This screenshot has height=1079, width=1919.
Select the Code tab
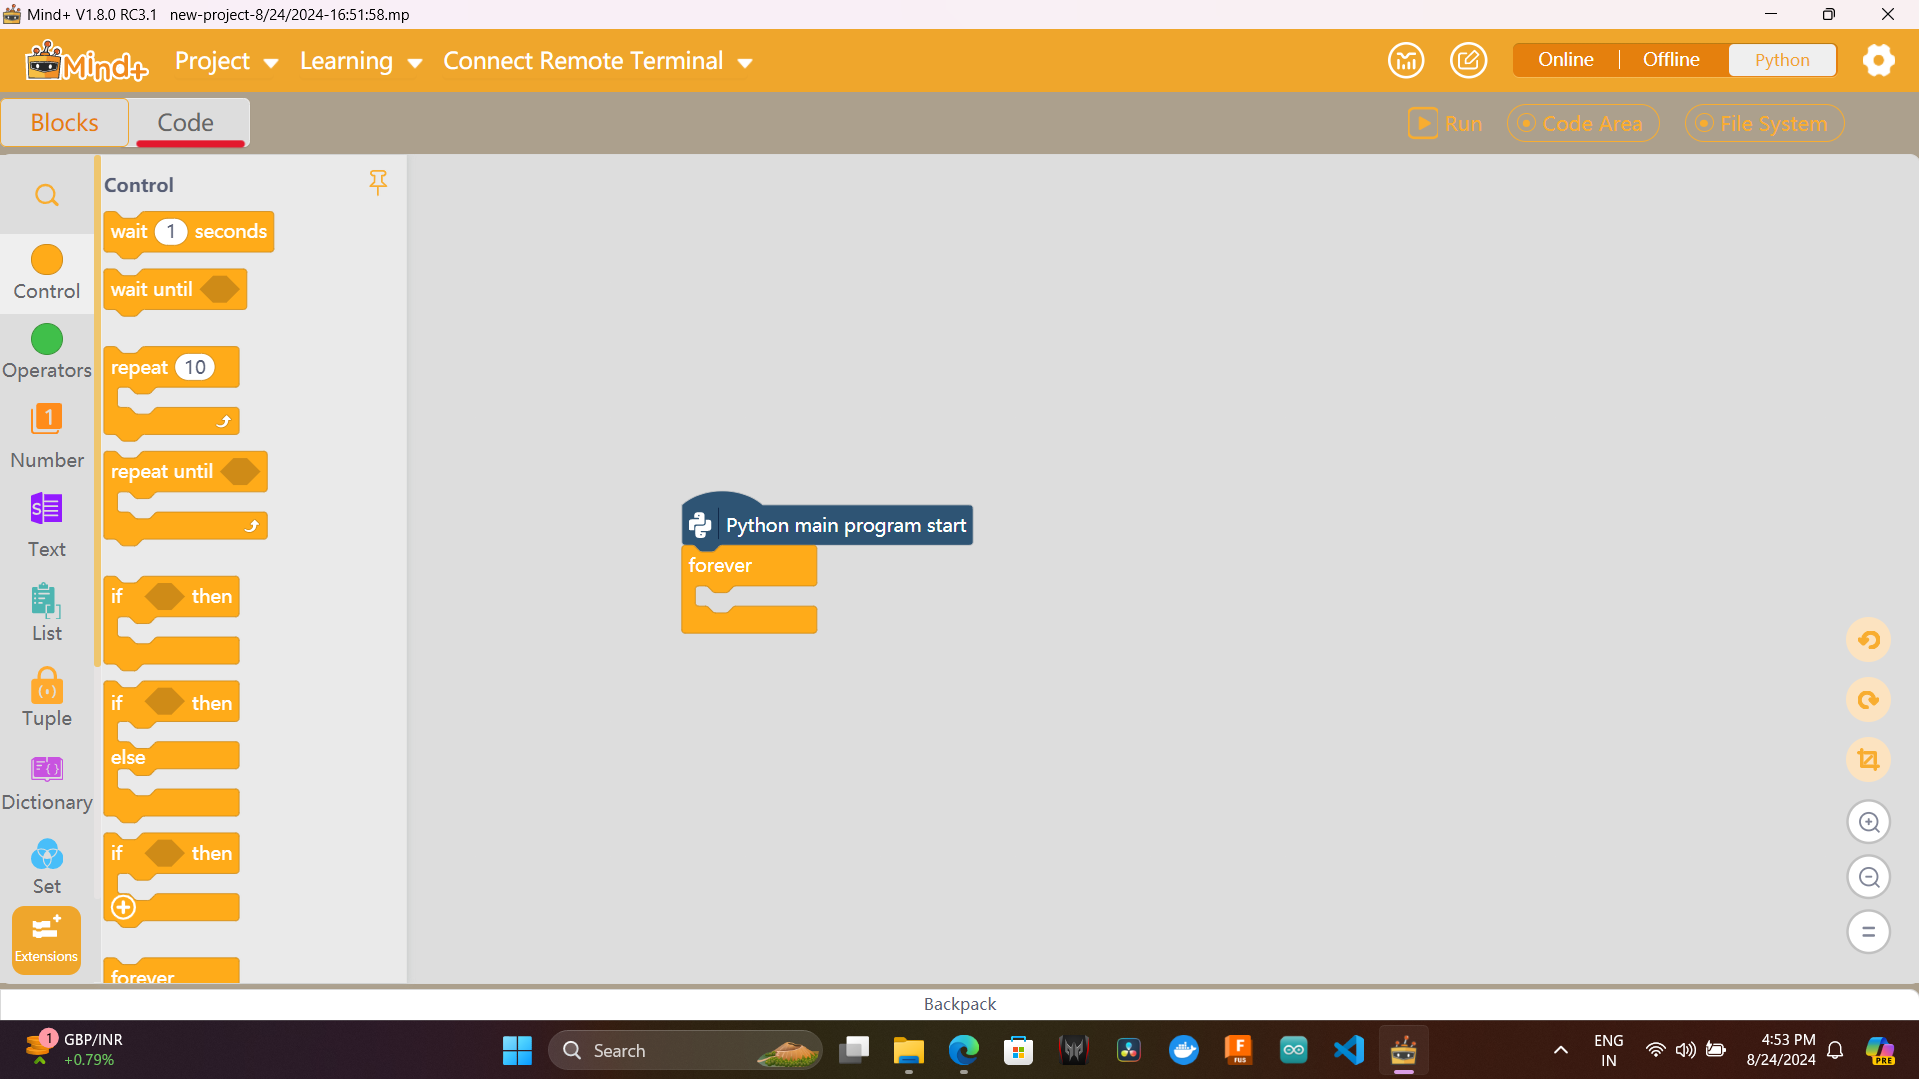186,121
